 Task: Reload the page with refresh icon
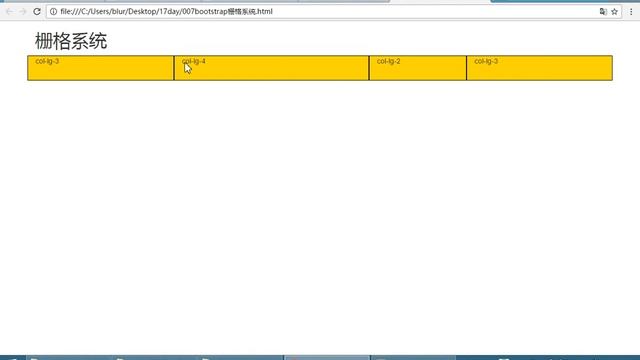click(x=37, y=11)
